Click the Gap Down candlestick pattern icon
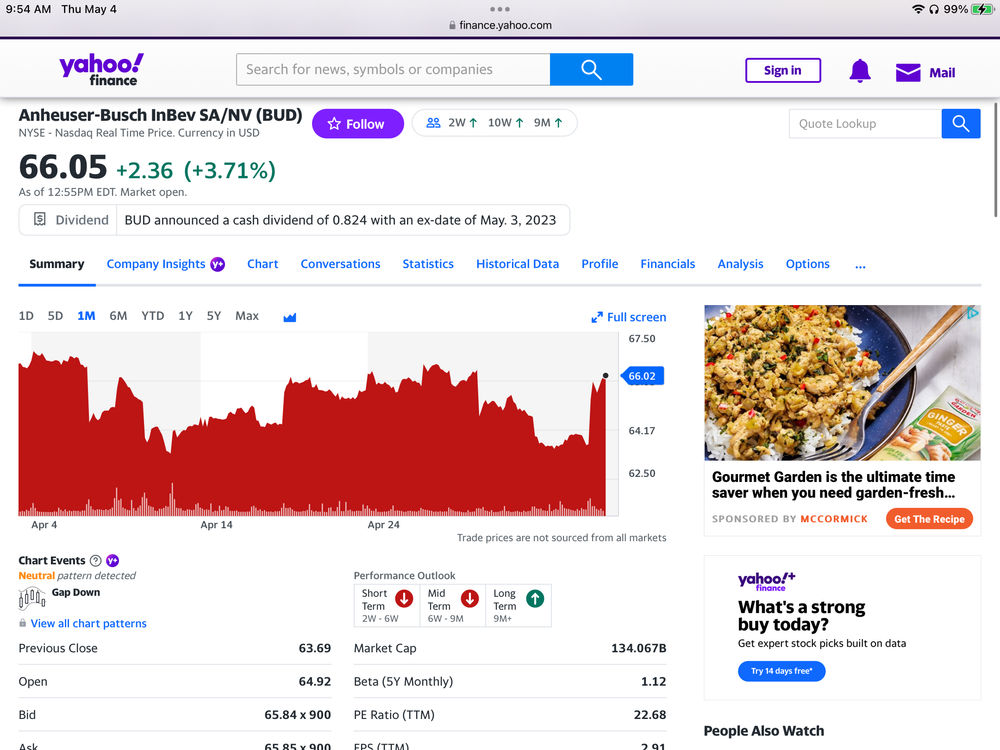This screenshot has width=1000, height=750. pos(30,597)
